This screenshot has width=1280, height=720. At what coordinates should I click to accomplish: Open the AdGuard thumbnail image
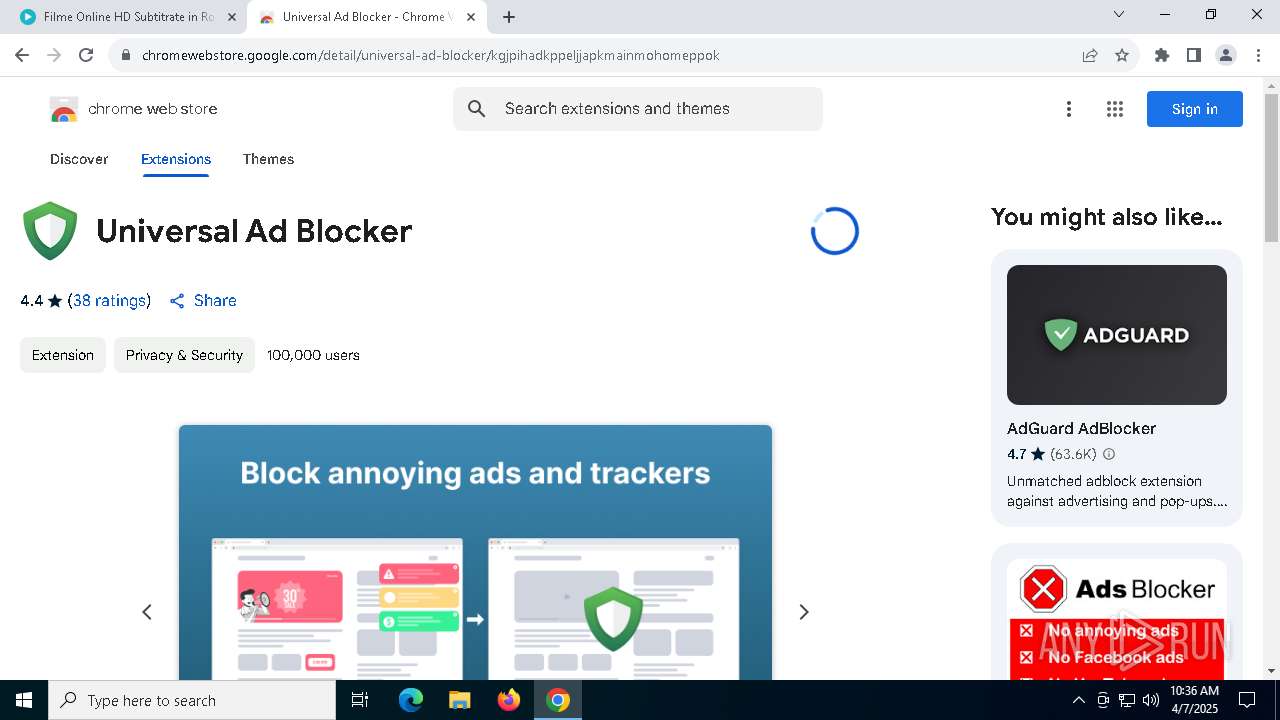1117,335
